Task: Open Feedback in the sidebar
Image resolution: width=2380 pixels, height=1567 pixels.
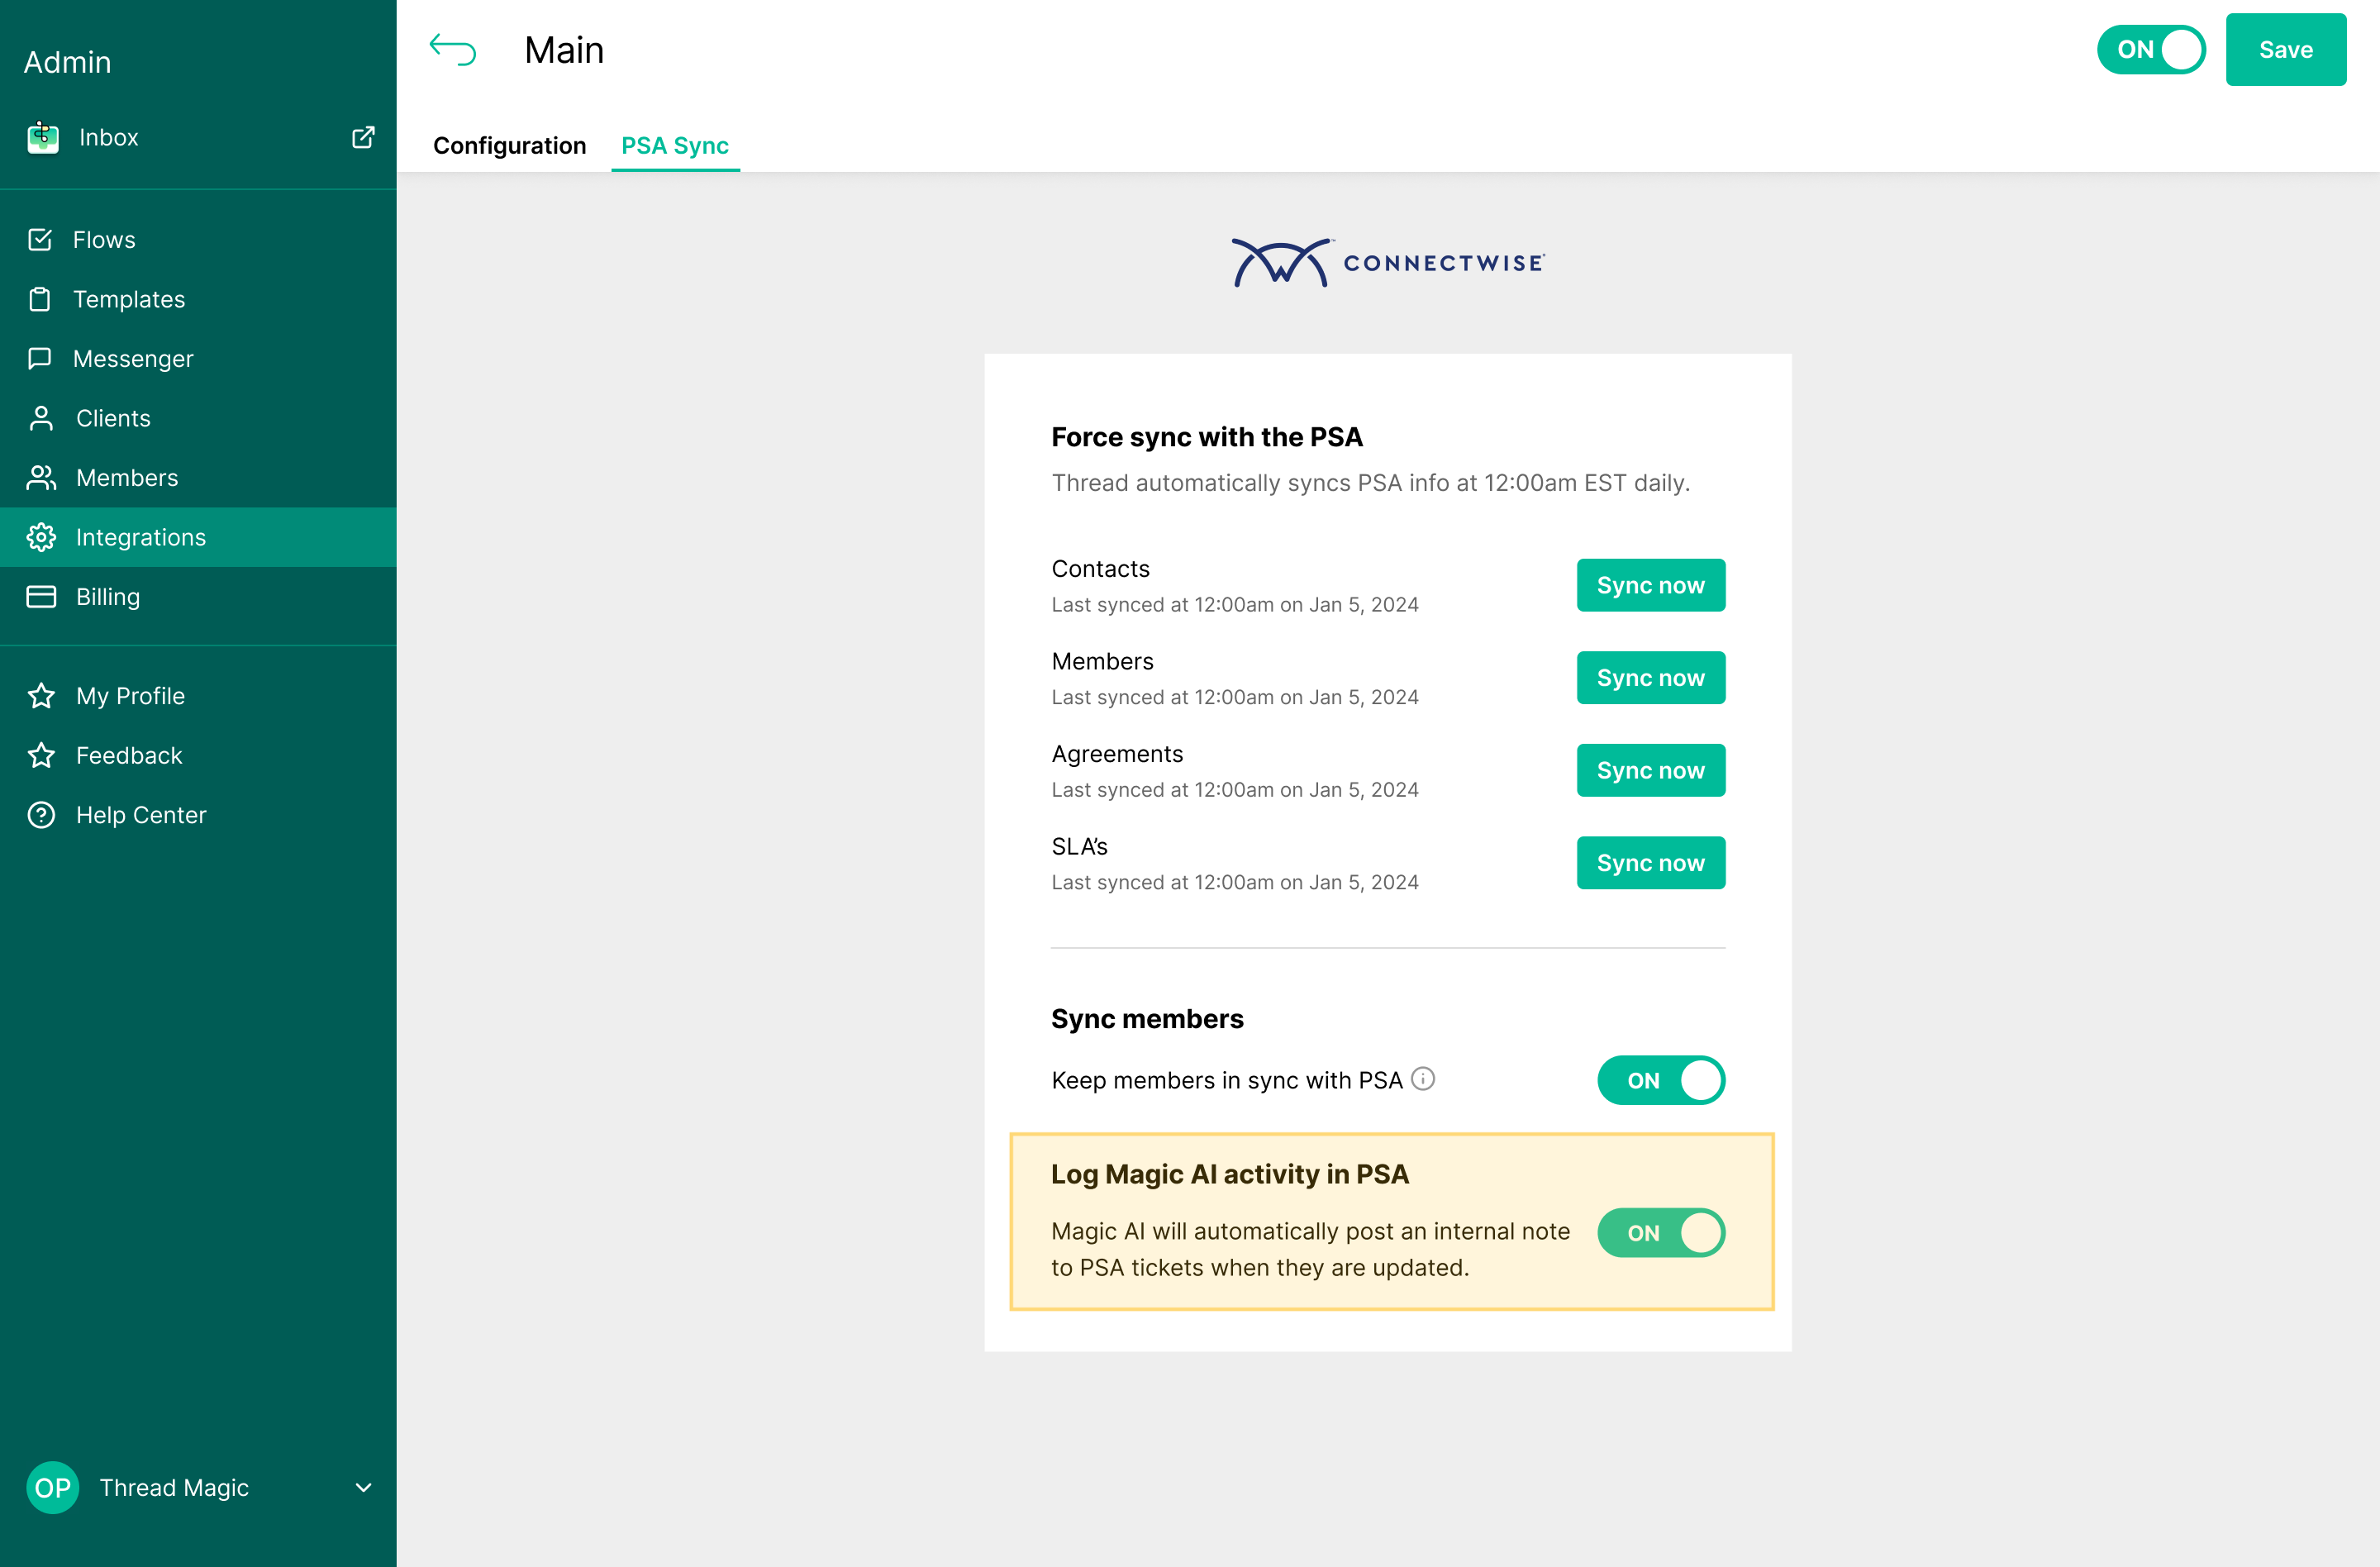Action: (x=198, y=755)
